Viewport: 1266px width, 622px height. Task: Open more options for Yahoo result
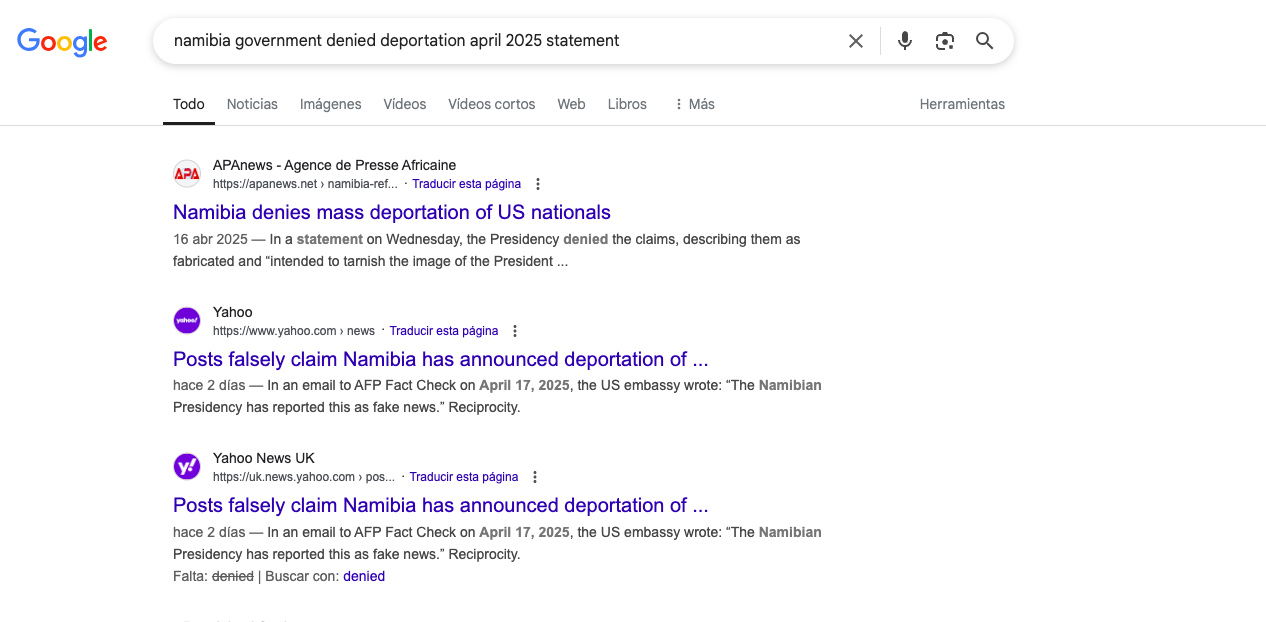click(515, 331)
